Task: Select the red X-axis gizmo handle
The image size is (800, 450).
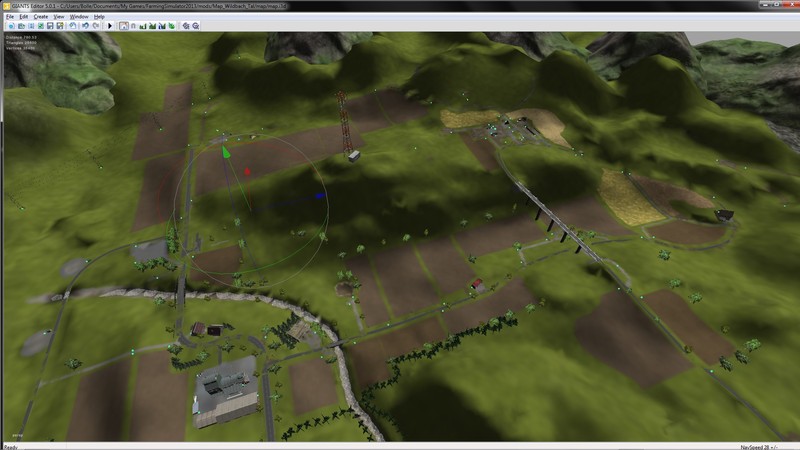Action: coord(247,171)
